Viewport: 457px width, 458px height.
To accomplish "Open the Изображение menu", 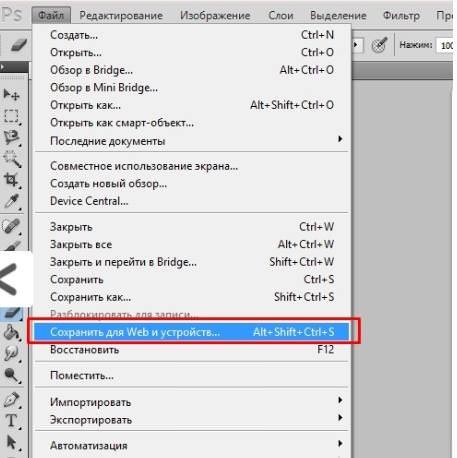I will 215,15.
